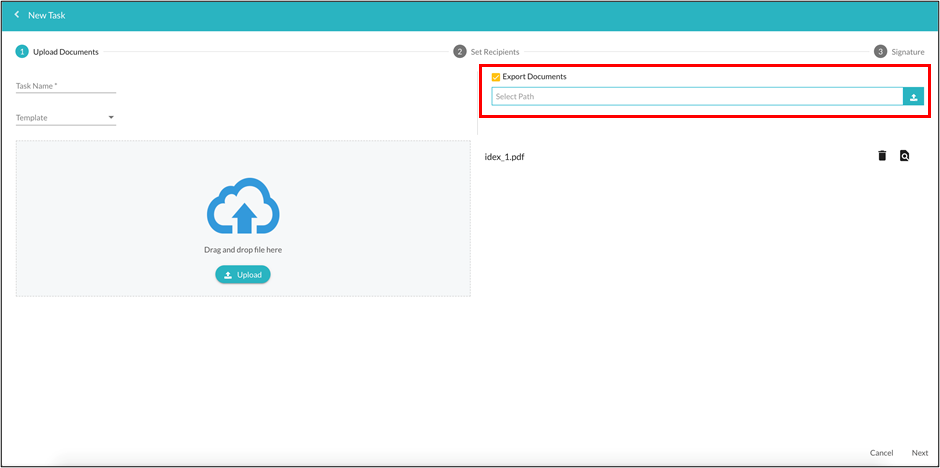Screen dimensions: 940x468
Task: Go to step 3 Signature
Action: [x=899, y=52]
